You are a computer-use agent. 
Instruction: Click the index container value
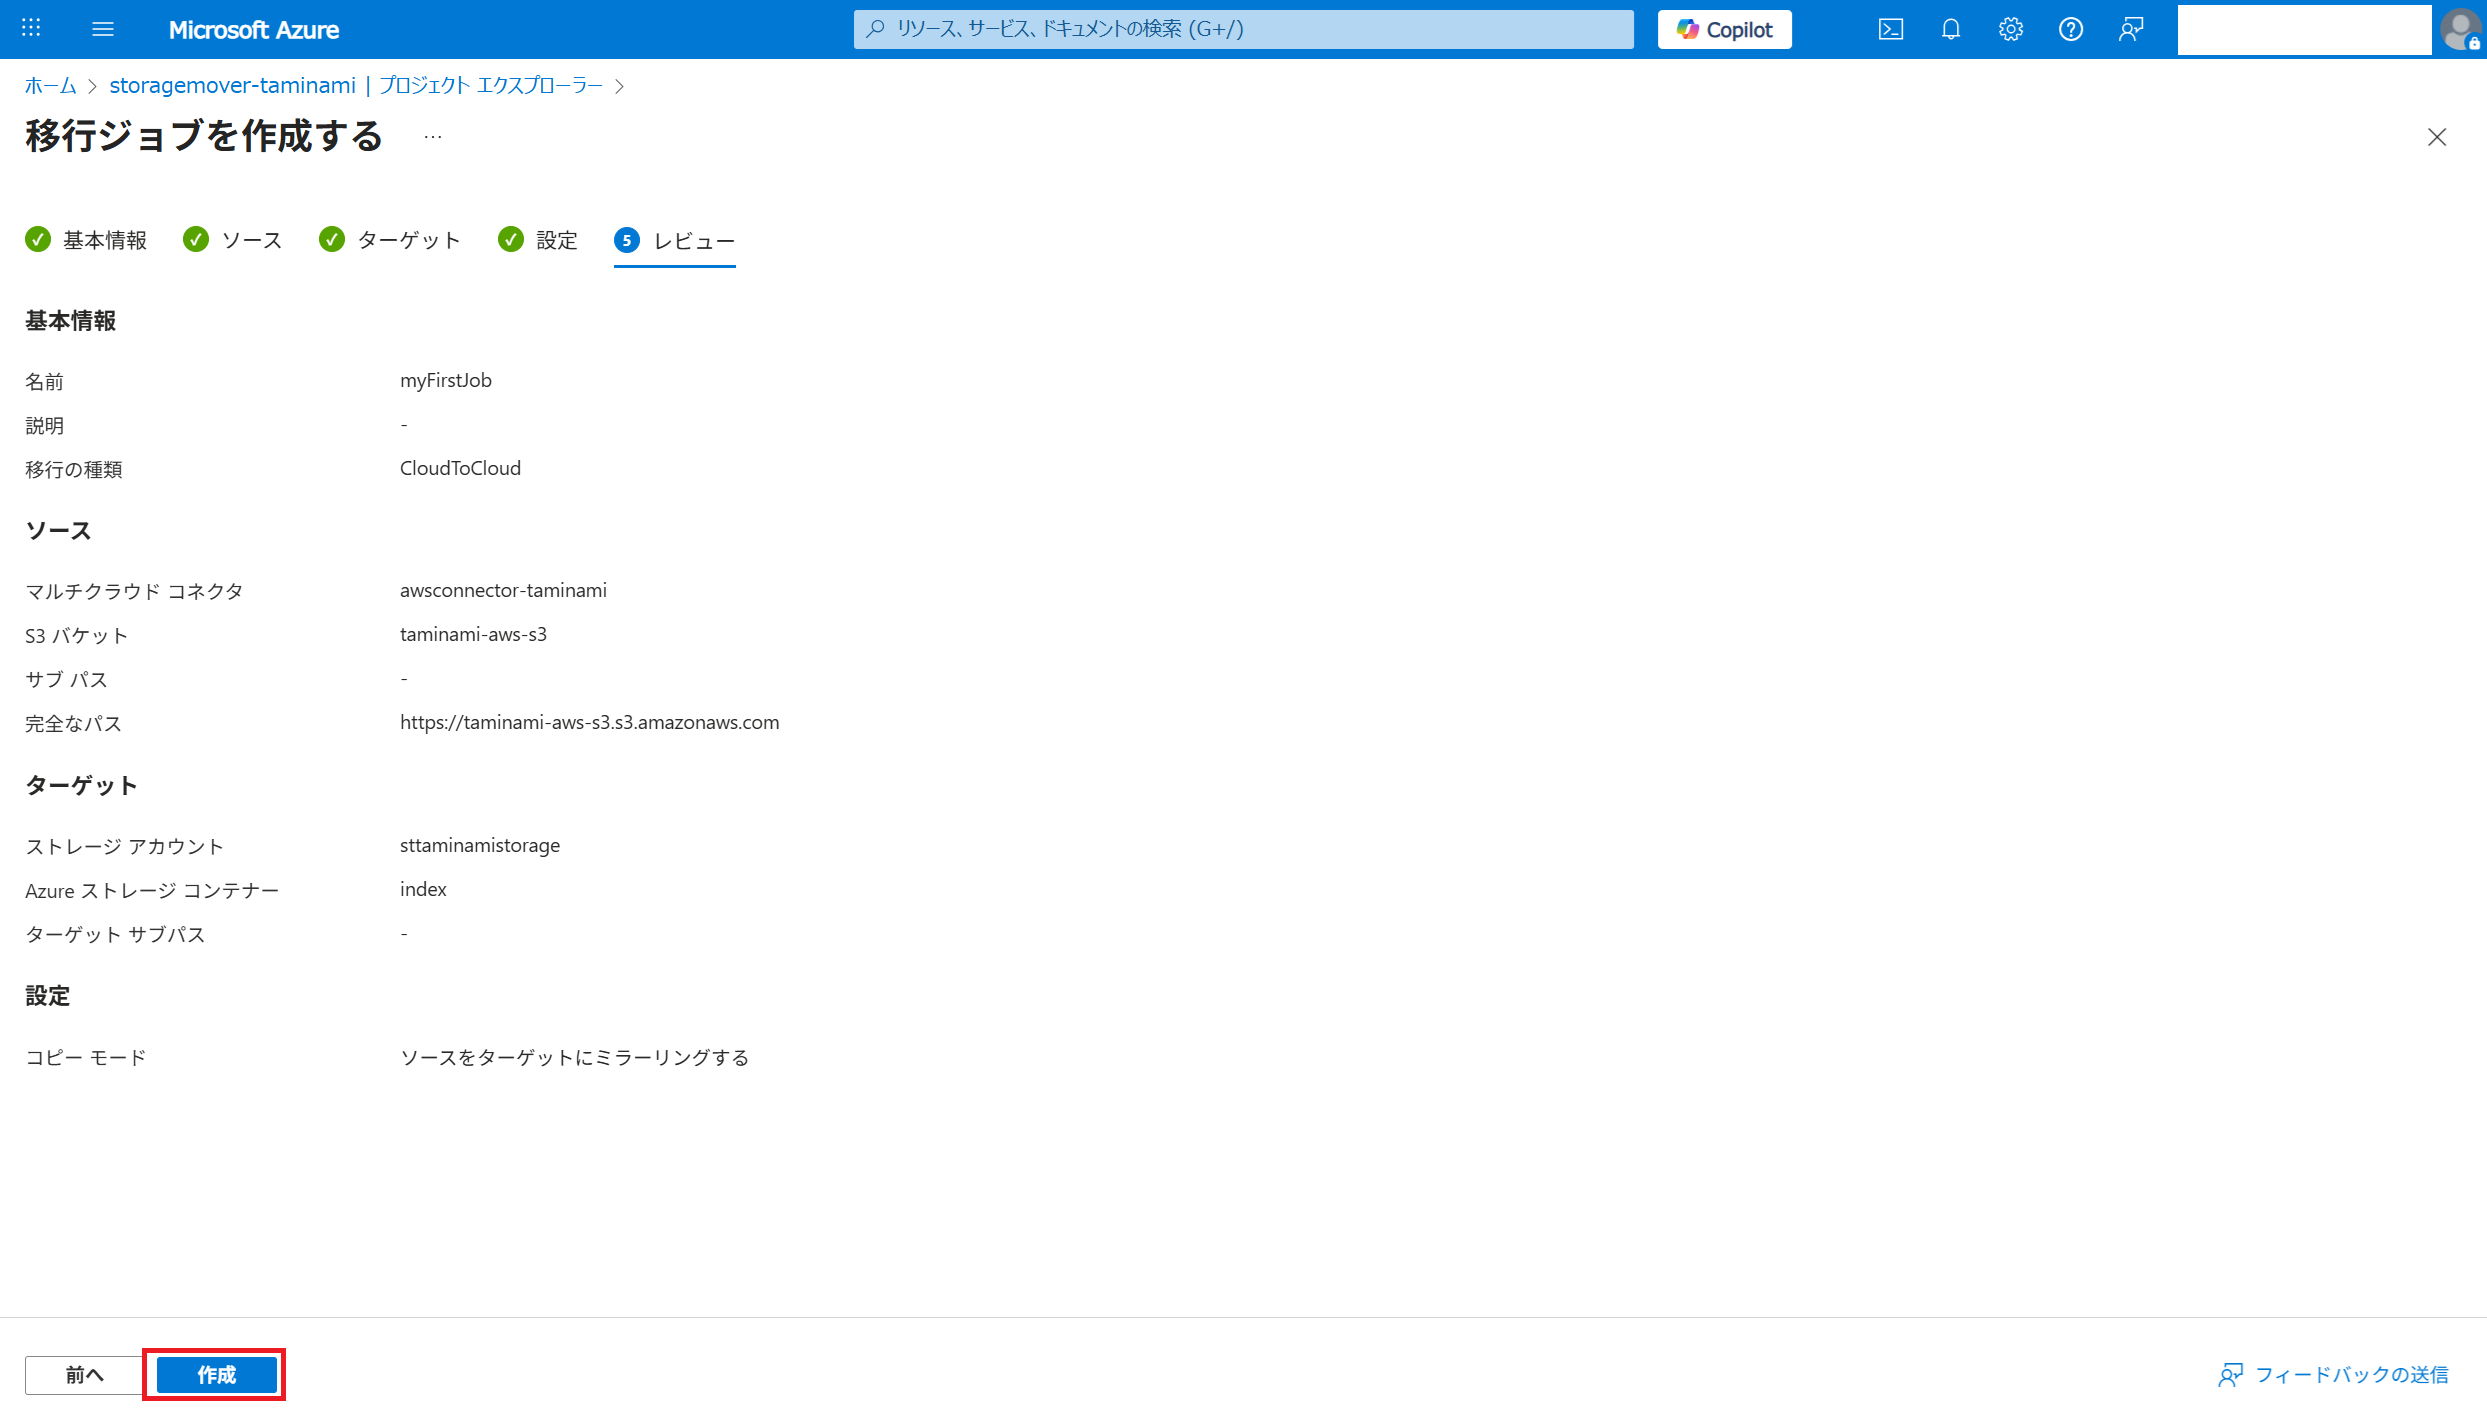(x=423, y=889)
